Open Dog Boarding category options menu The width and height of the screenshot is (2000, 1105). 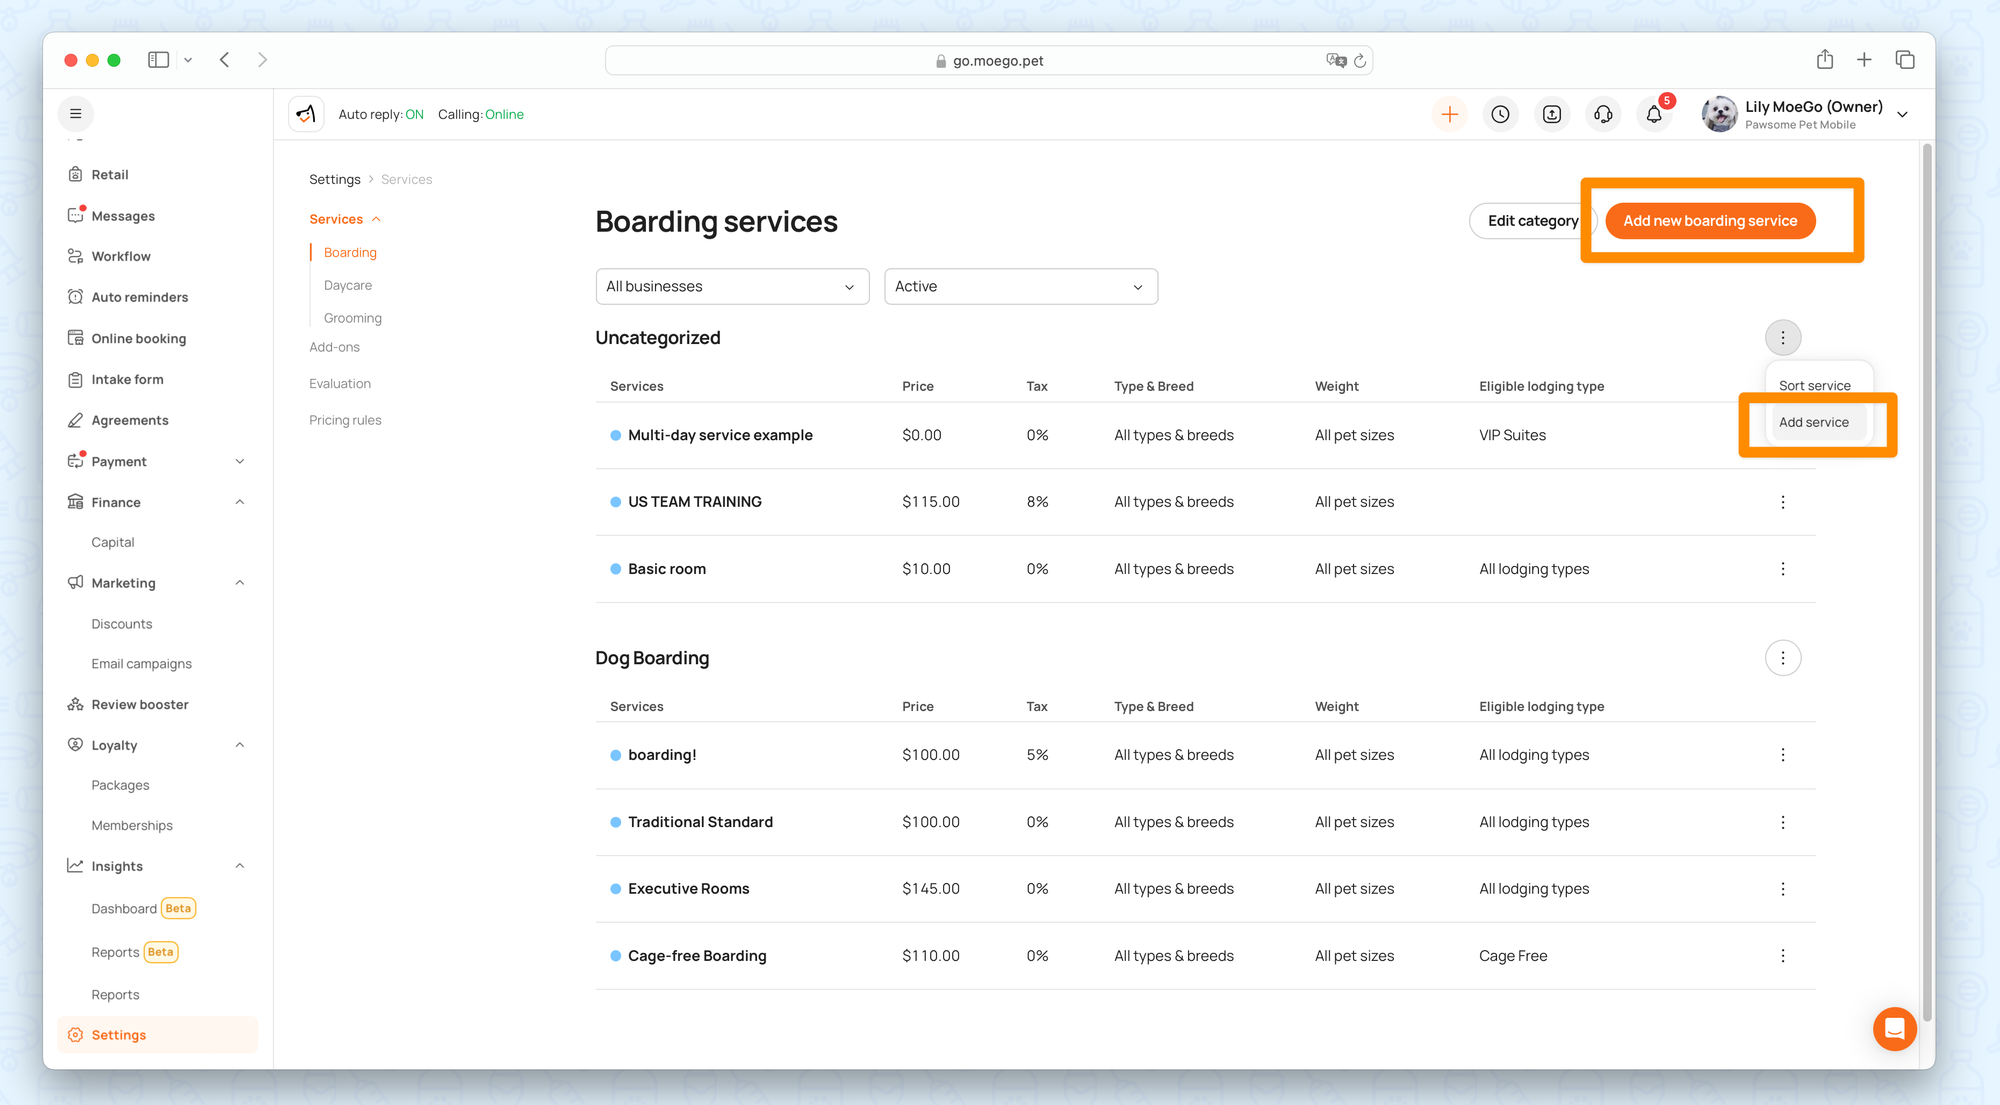click(1782, 658)
